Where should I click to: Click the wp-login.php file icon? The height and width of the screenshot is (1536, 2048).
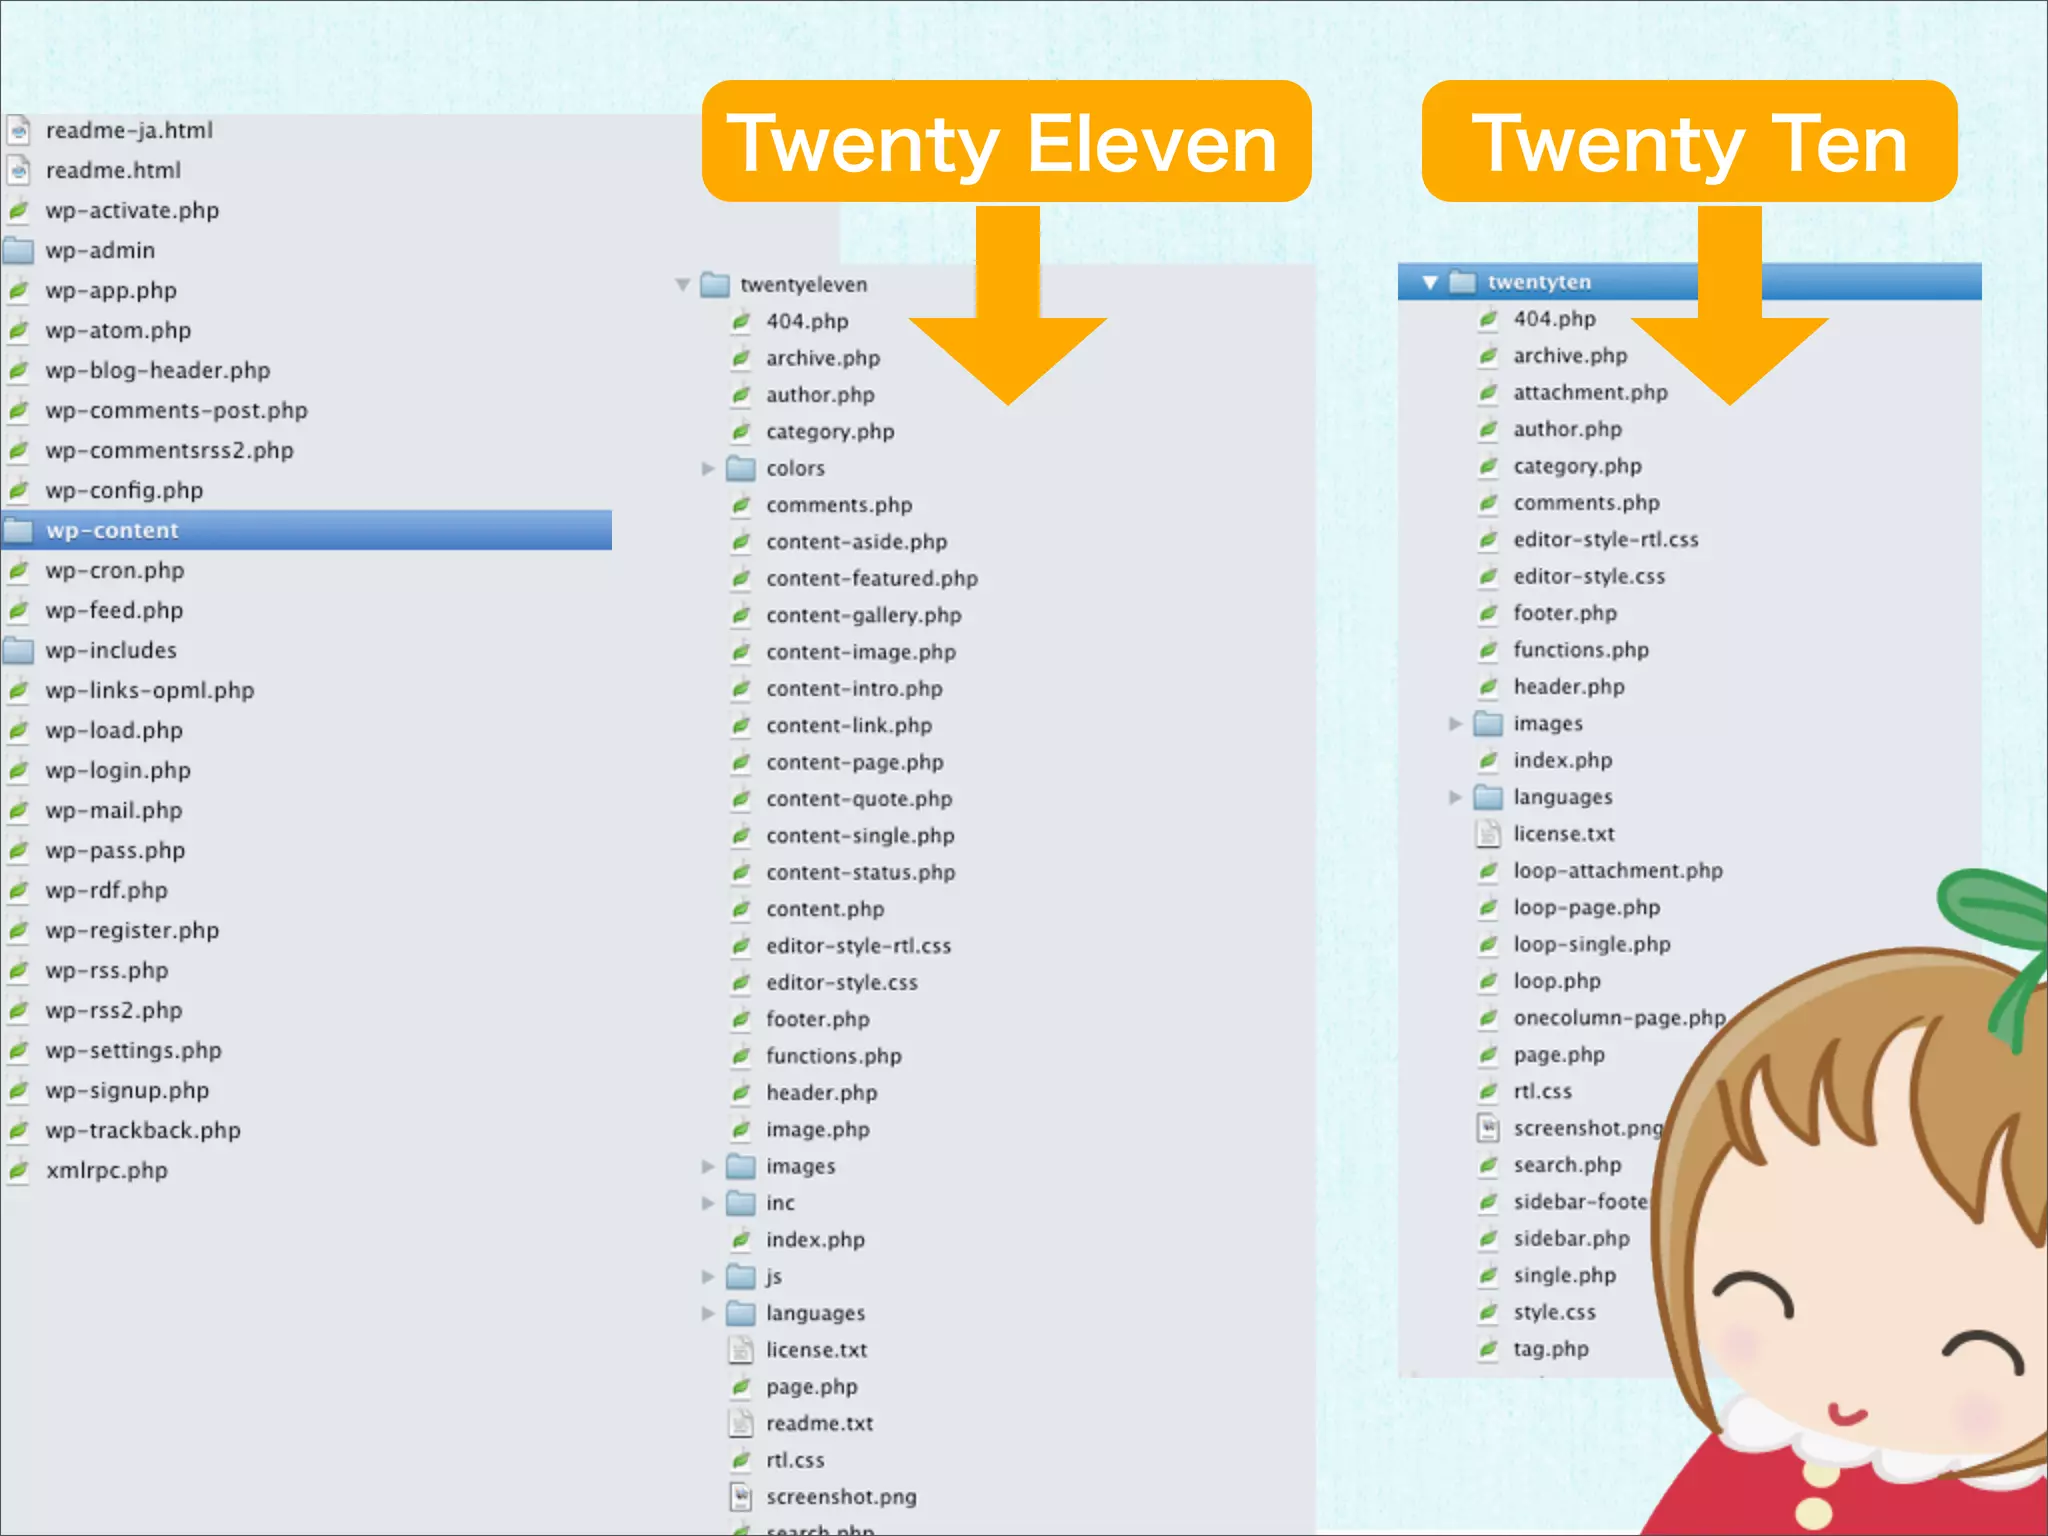(19, 770)
